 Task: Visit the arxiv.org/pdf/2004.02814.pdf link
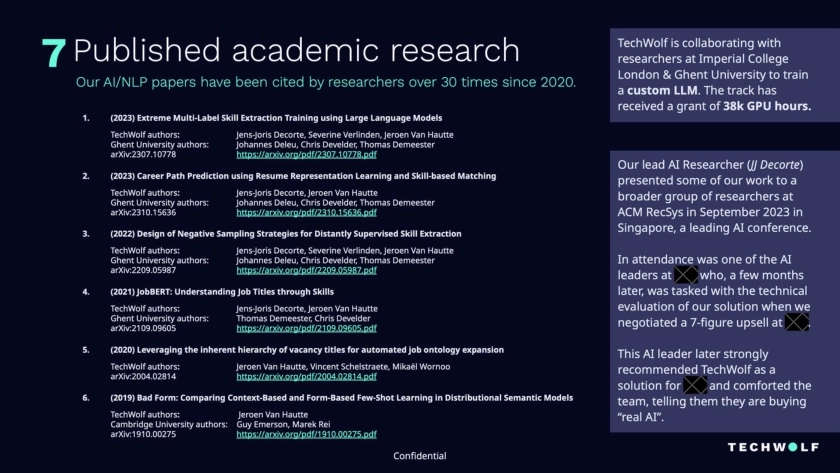pyautogui.click(x=306, y=377)
